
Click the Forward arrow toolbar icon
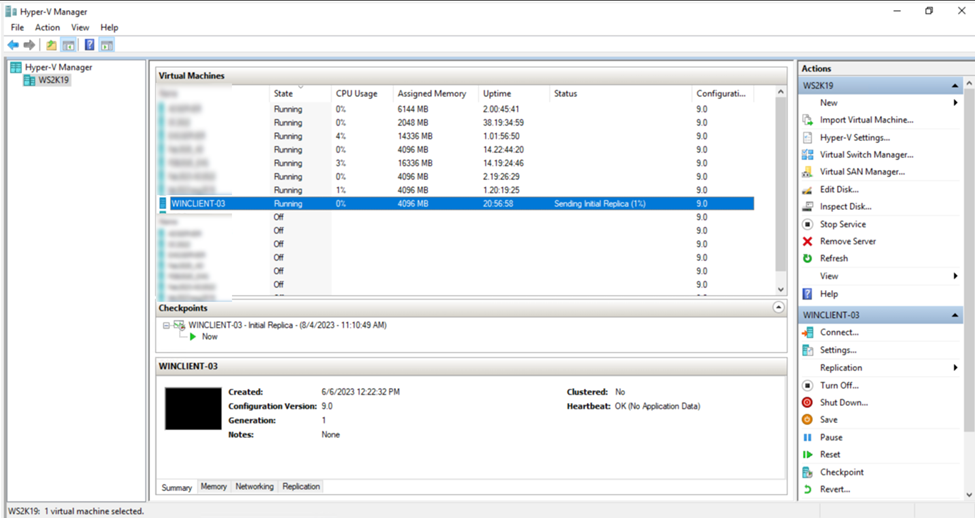(29, 45)
